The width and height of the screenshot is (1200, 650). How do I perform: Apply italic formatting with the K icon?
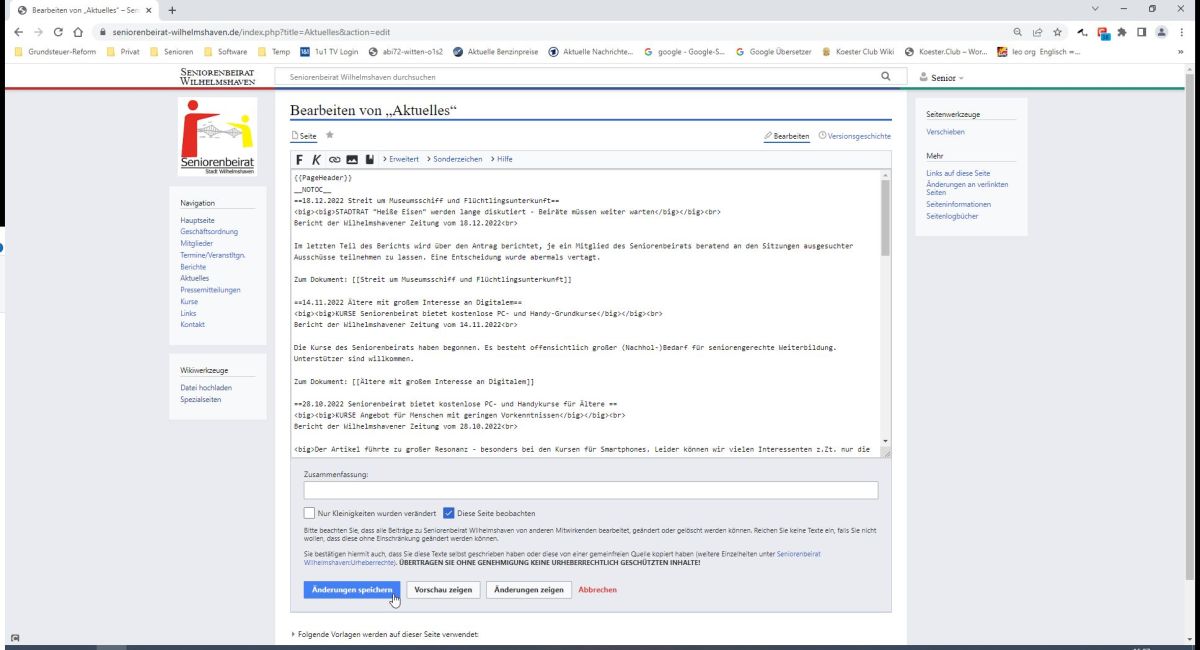tap(317, 159)
